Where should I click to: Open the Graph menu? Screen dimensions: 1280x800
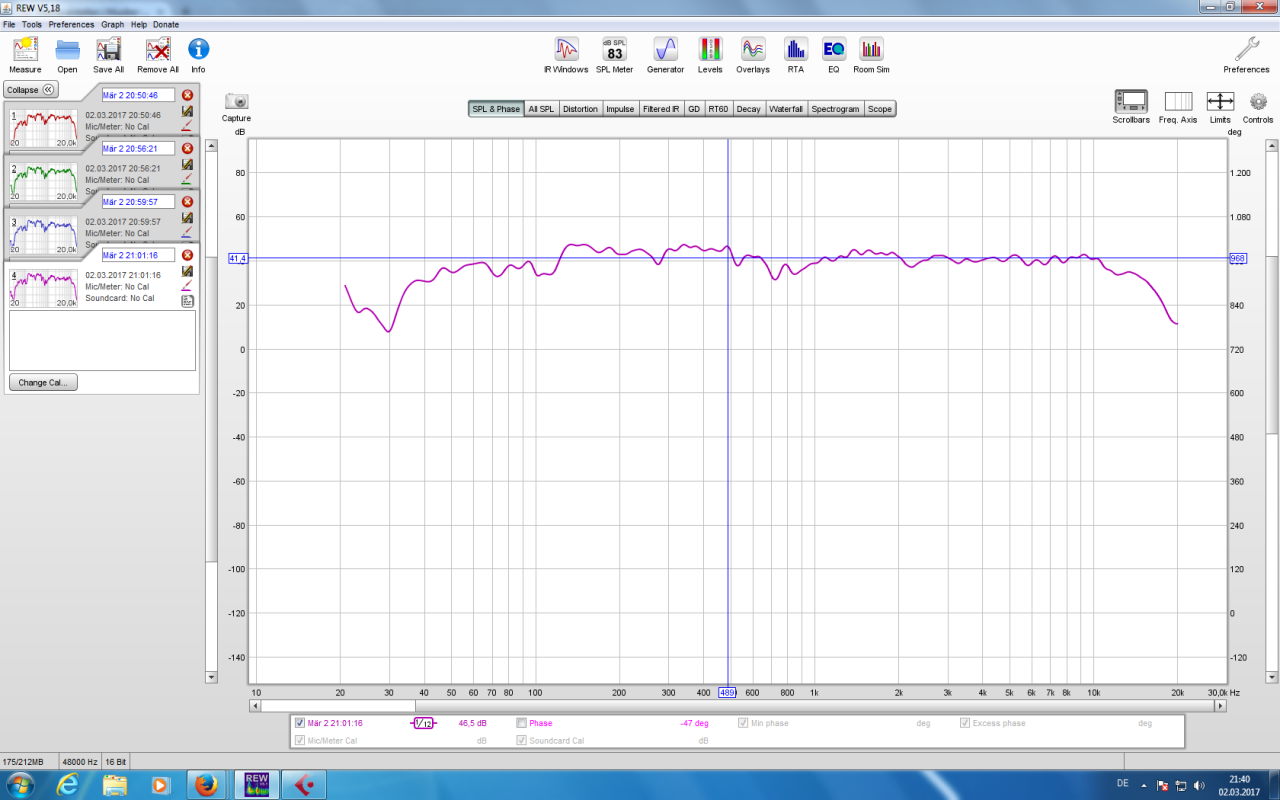(113, 24)
